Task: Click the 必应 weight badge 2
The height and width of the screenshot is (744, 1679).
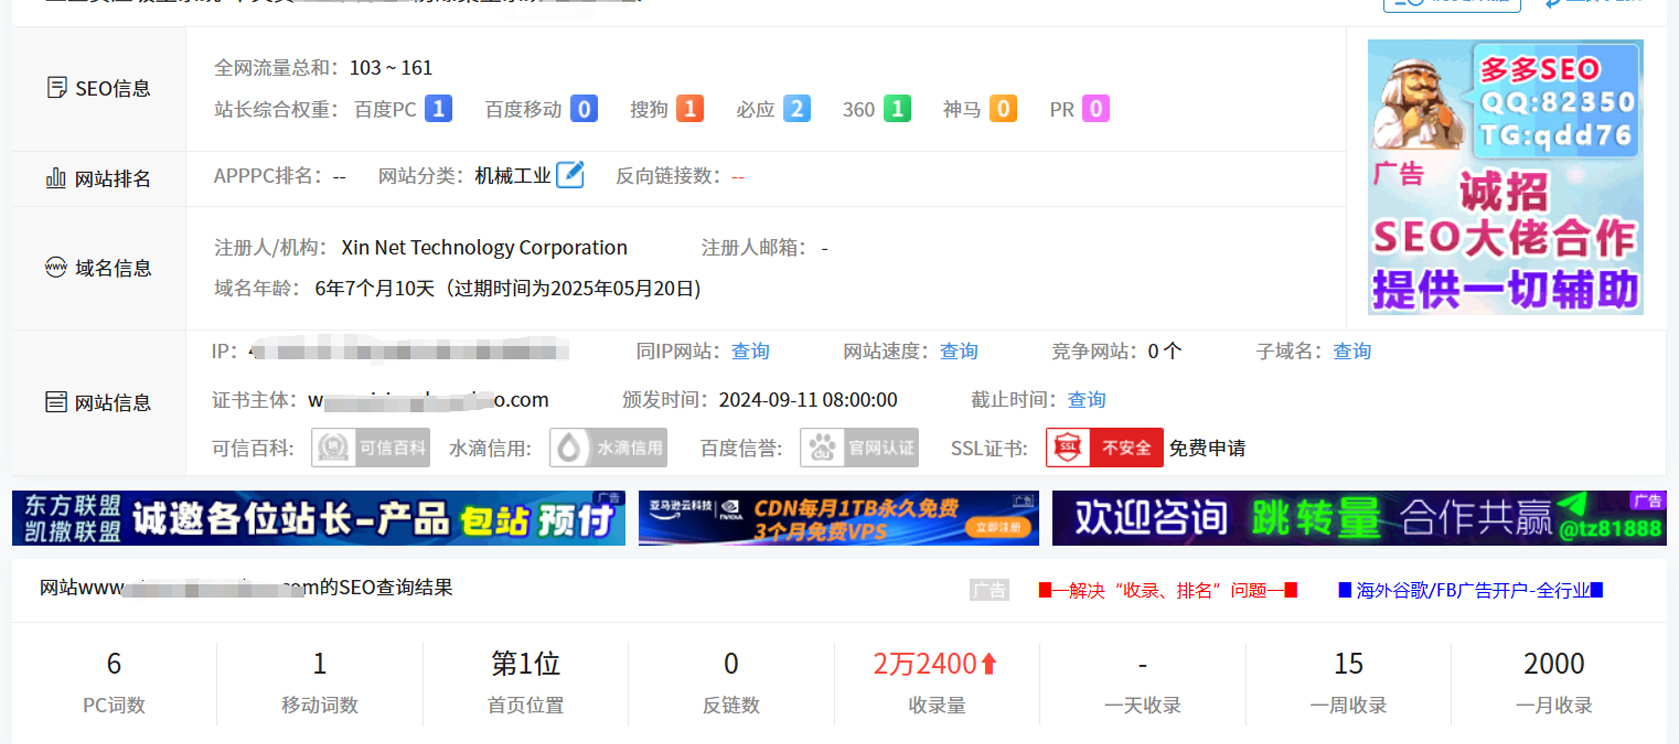Action: coord(796,108)
